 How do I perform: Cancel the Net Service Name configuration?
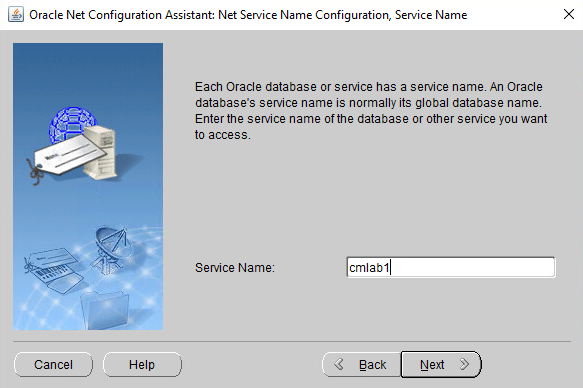click(54, 365)
